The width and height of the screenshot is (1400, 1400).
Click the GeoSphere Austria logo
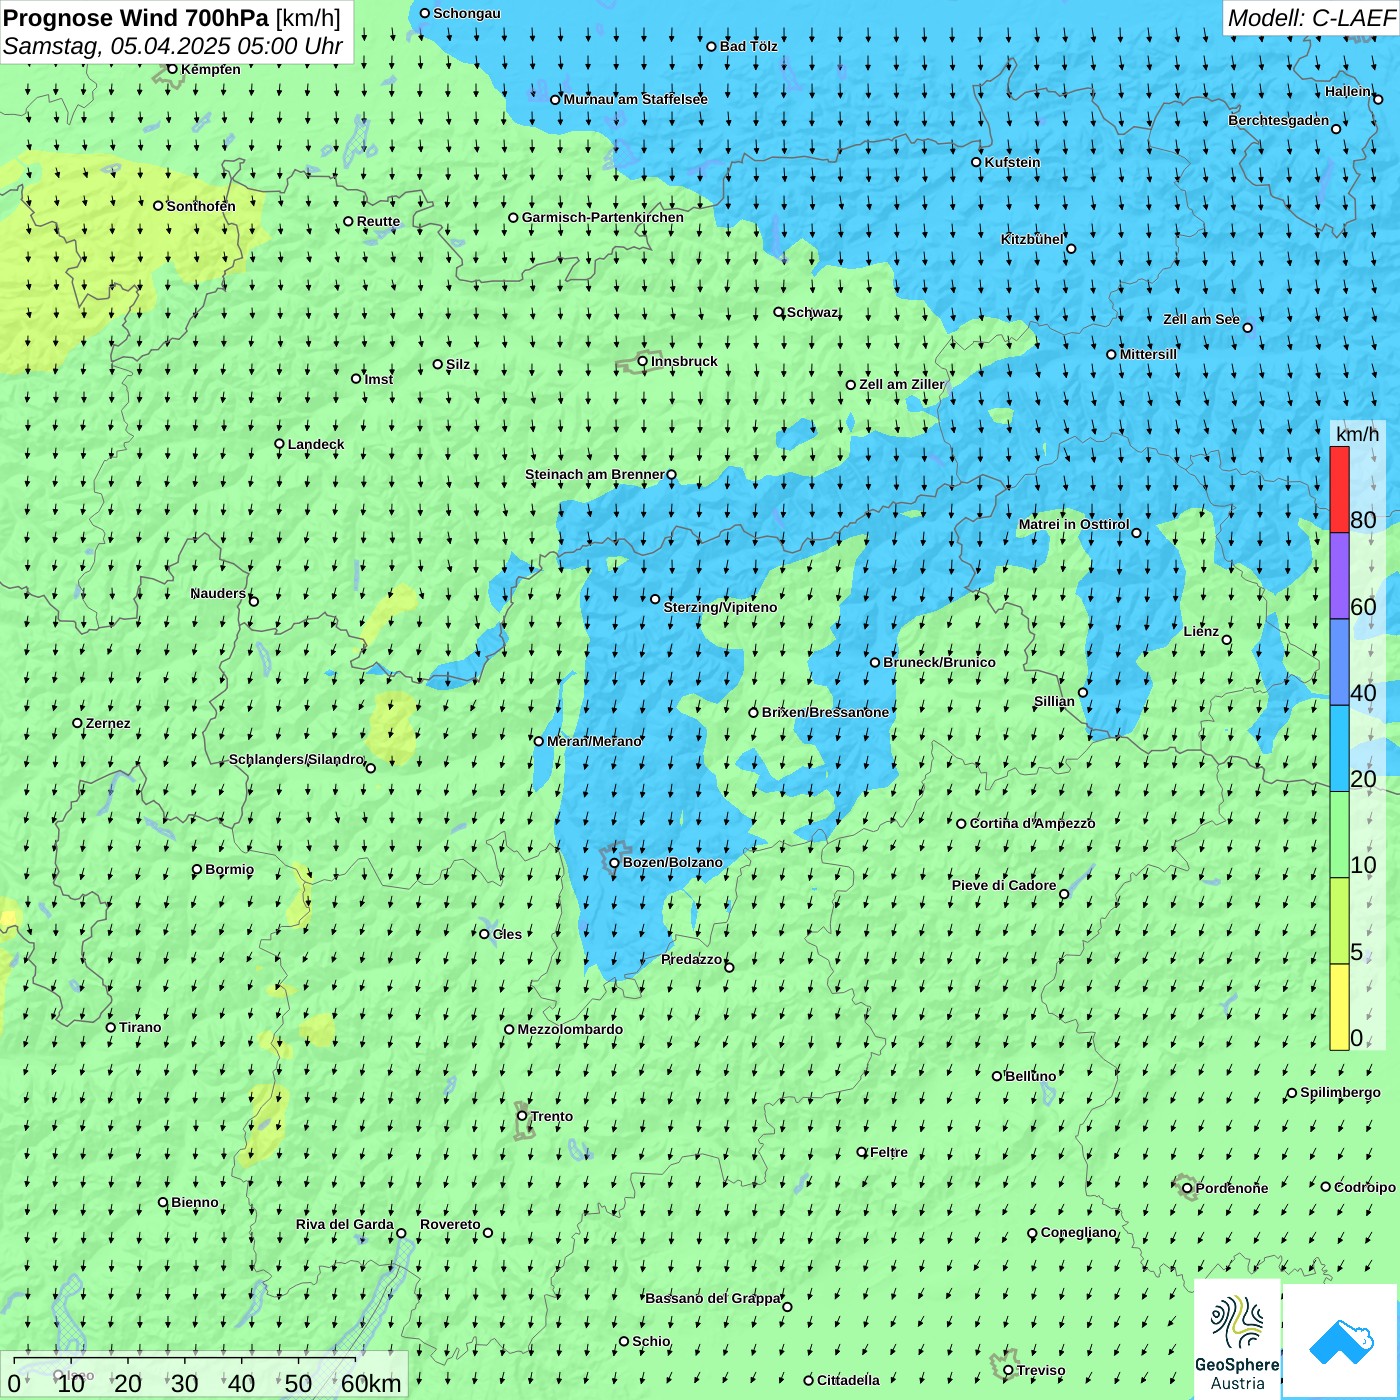1237,1340
